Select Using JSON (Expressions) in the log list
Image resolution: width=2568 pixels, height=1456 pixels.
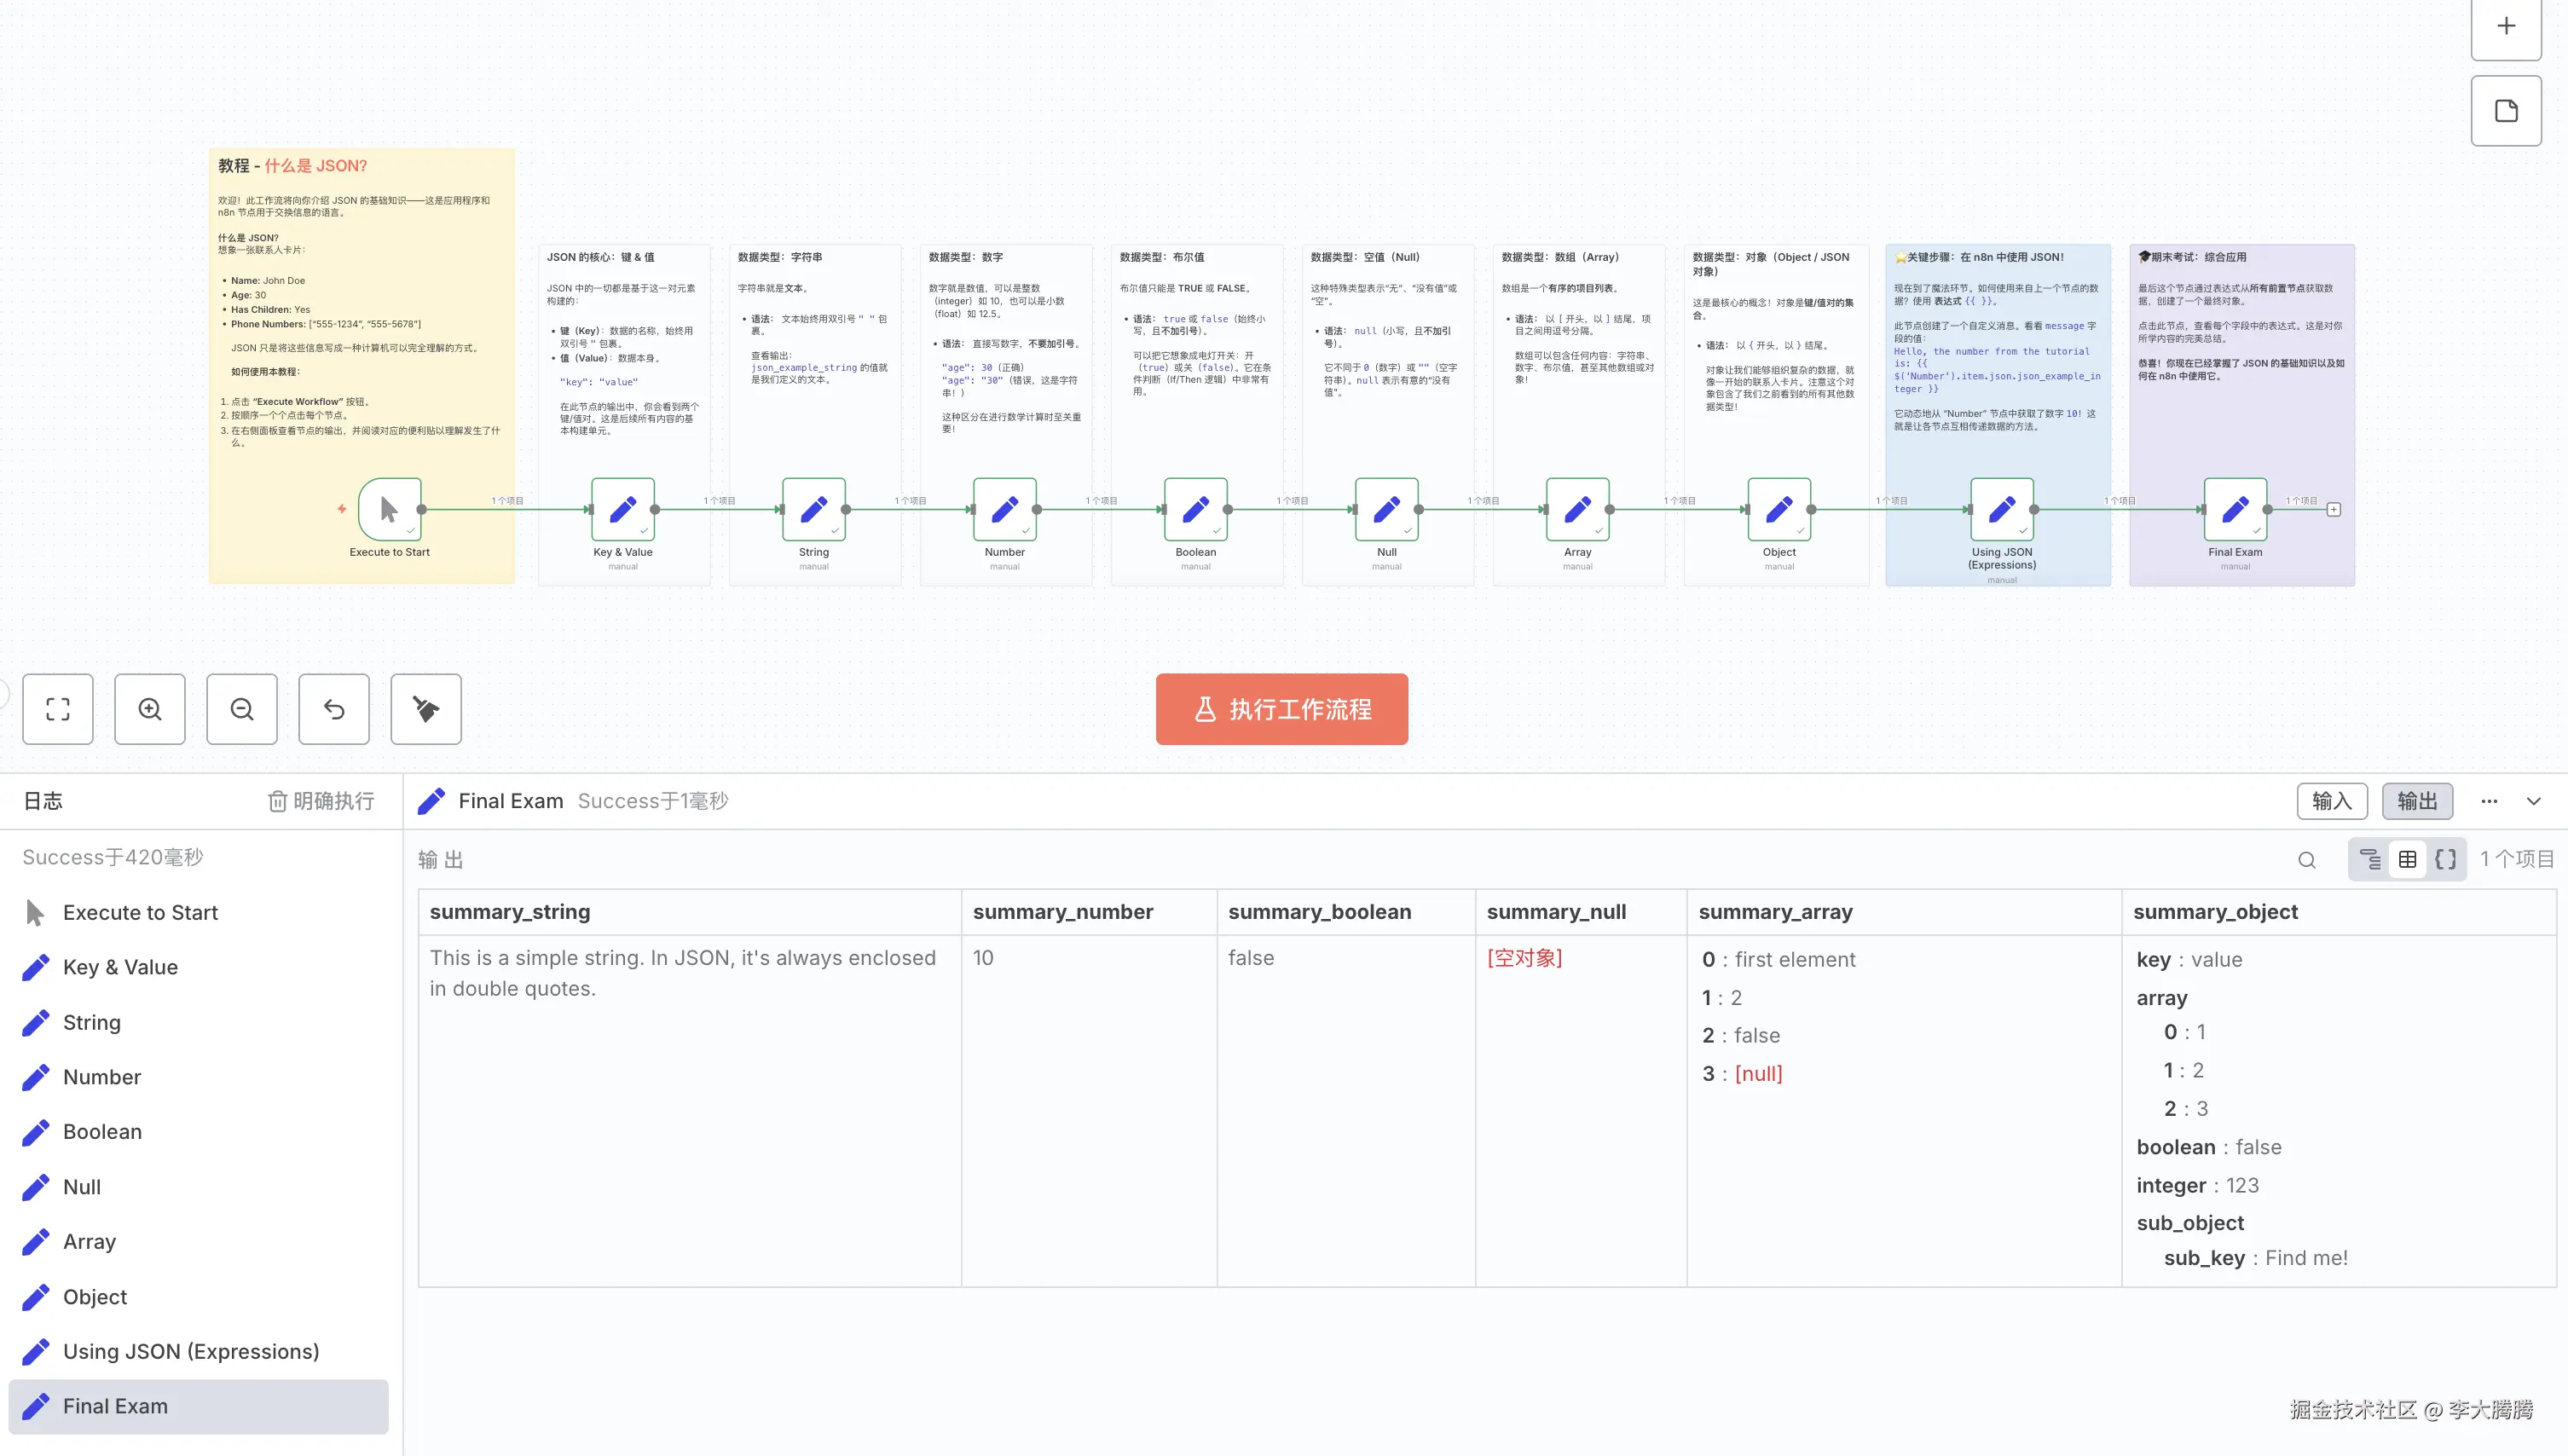pos(191,1351)
